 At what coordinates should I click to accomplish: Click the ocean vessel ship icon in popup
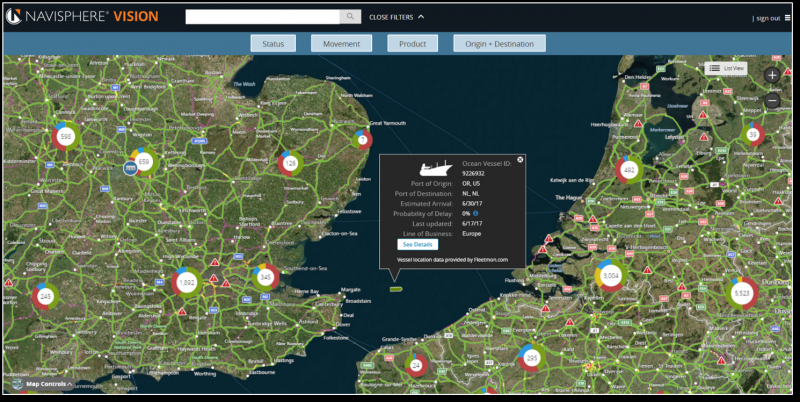pos(436,168)
